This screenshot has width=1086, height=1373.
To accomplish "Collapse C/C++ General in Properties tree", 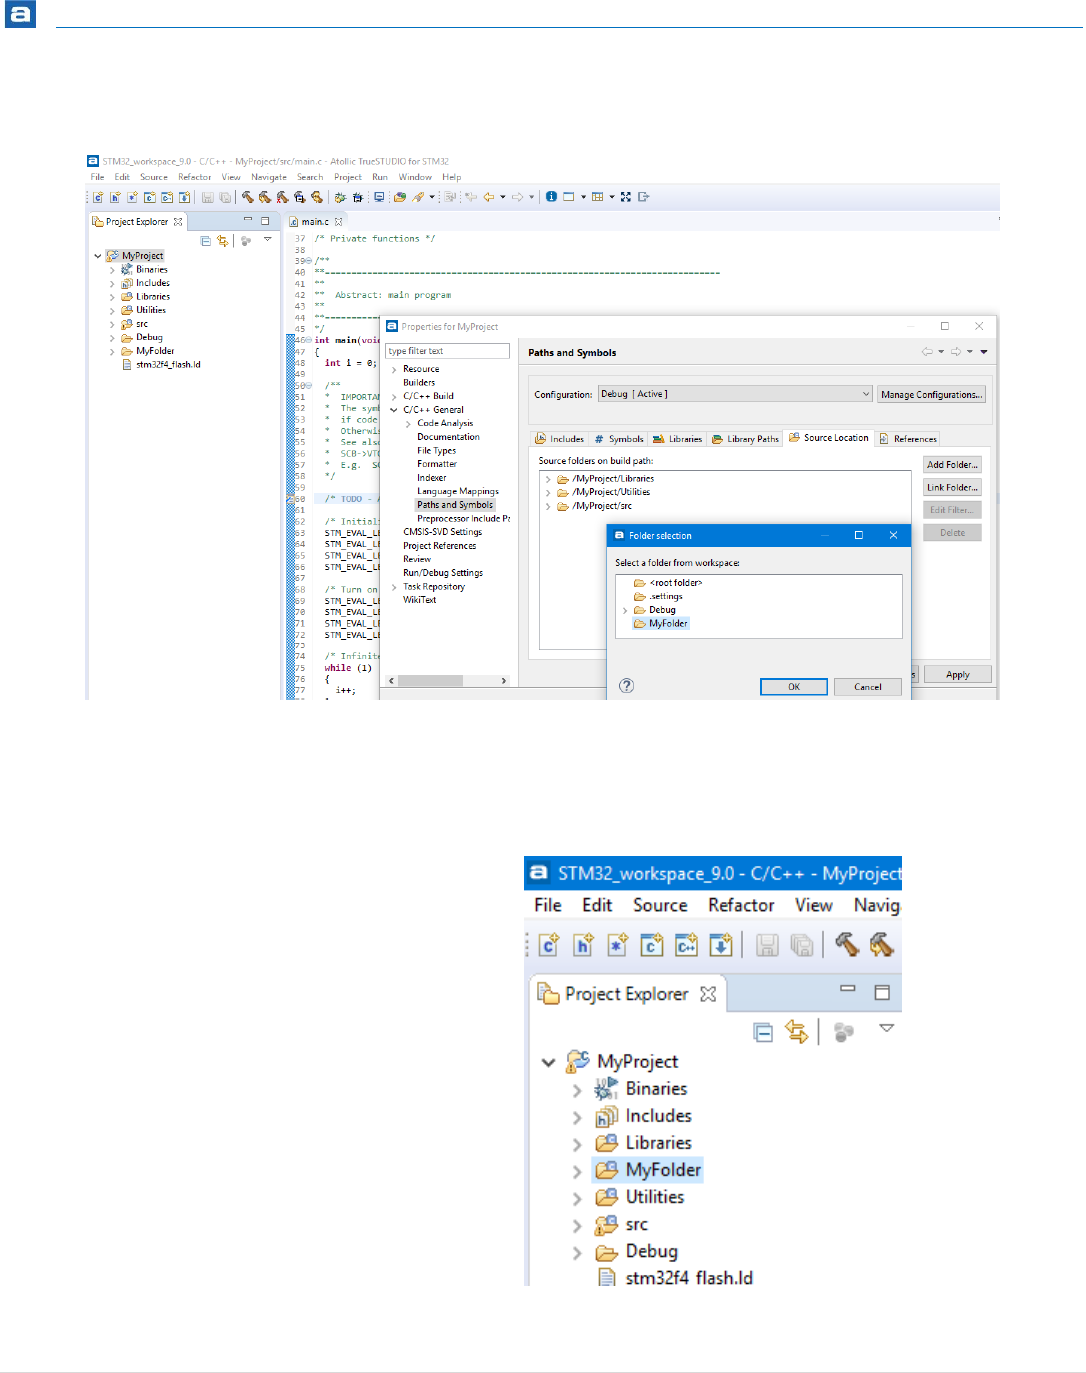I will pyautogui.click(x=394, y=410).
